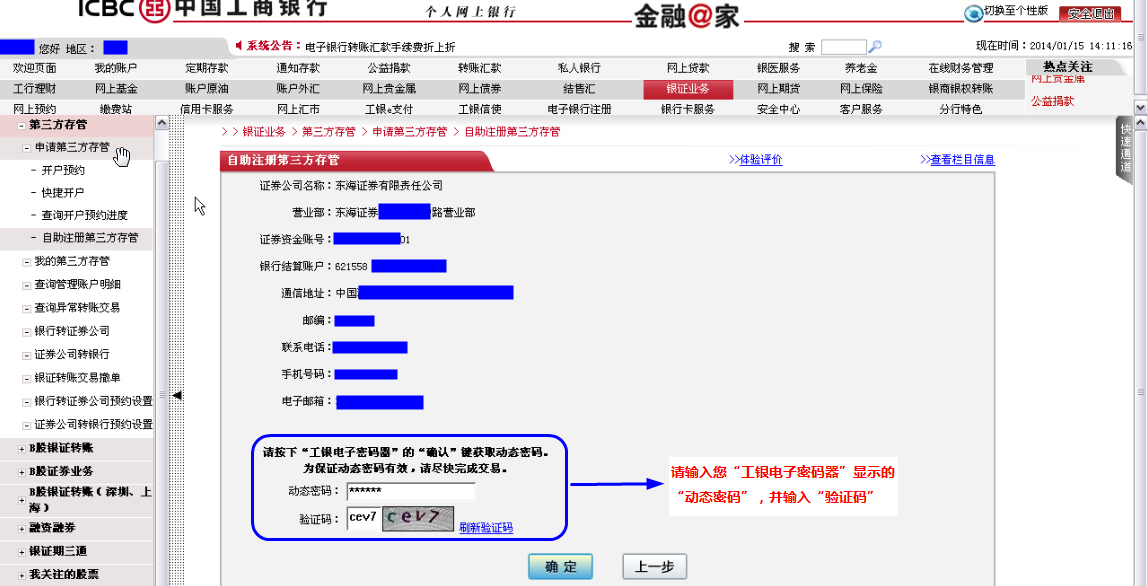Viewport: 1147px width, 586px height.
Task: Open 证券公司转银行预约设置 in the sidebar
Action: point(94,425)
